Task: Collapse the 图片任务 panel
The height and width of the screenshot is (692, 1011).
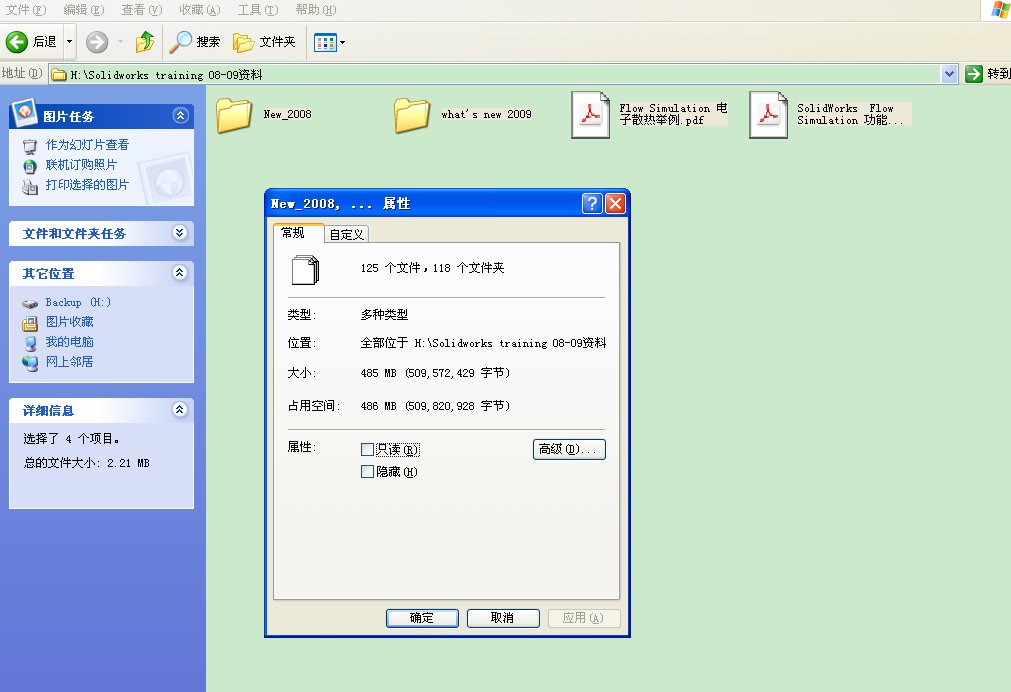Action: [180, 115]
